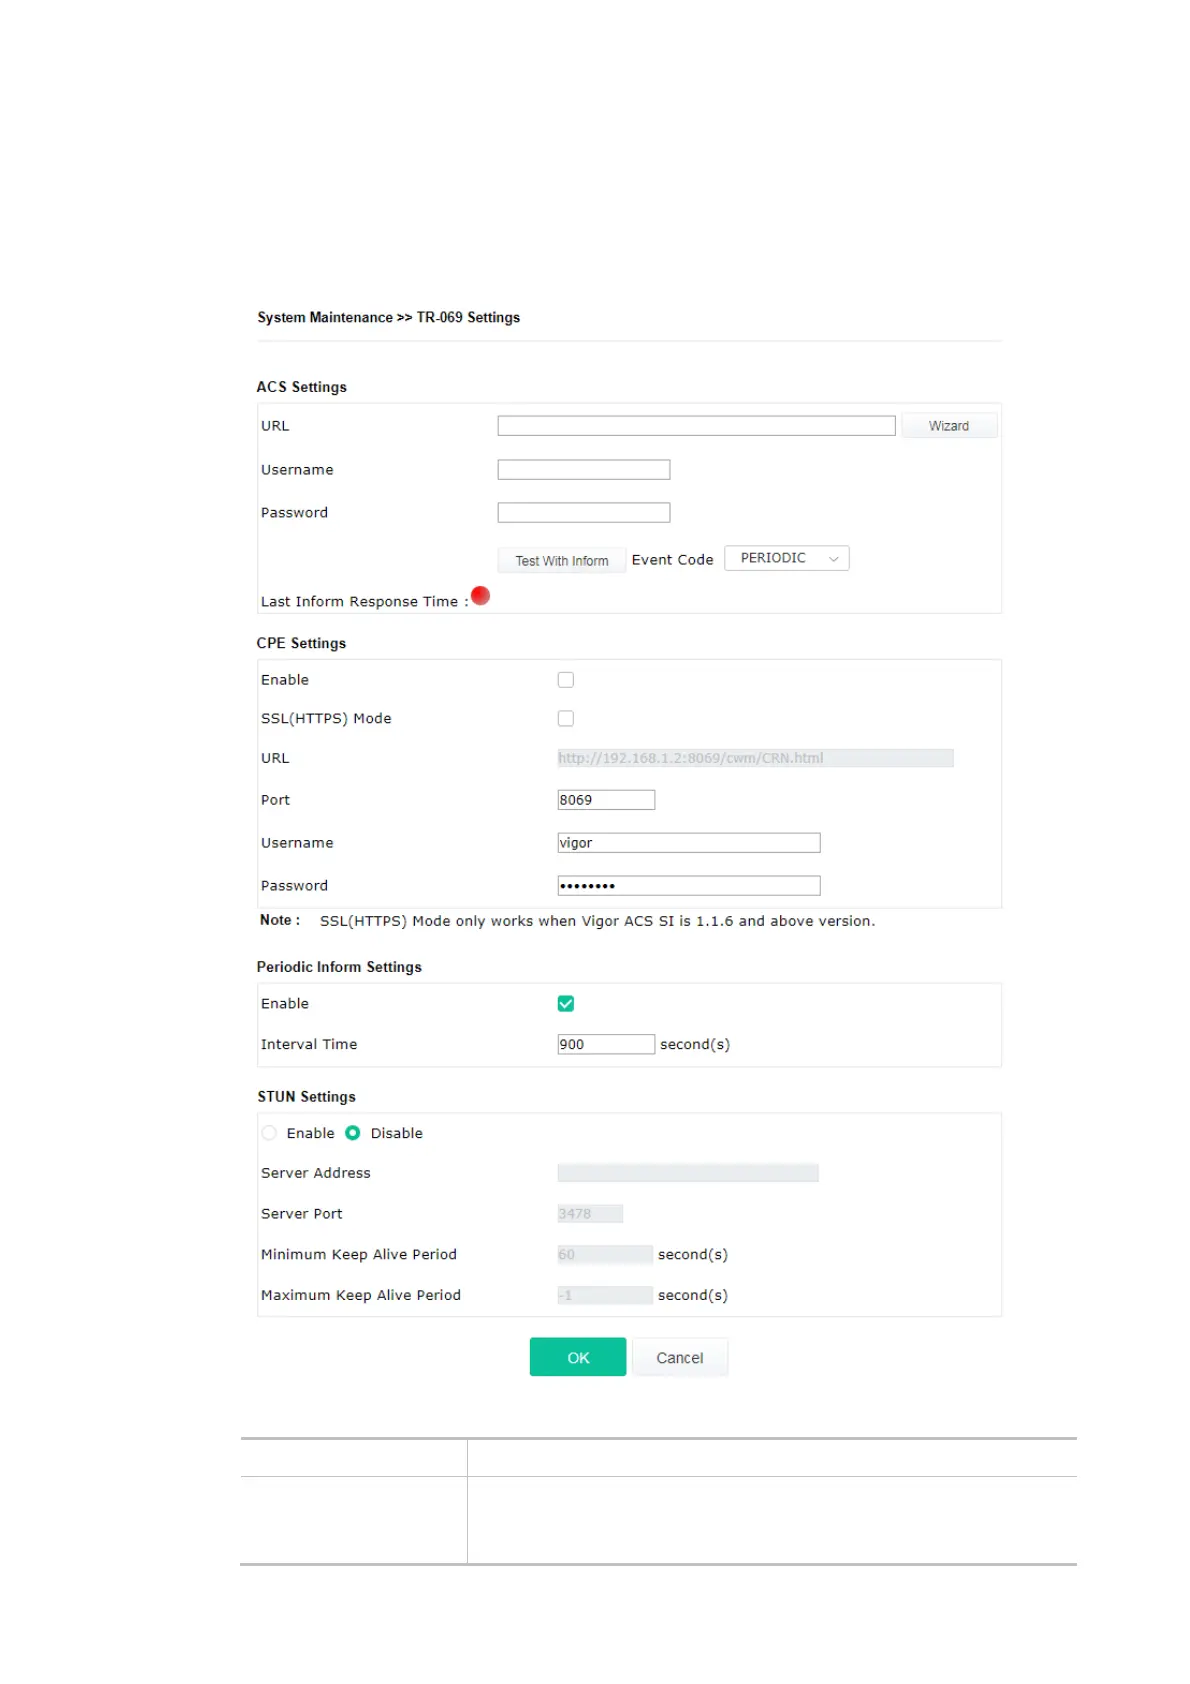
Task: Click the Wizard button next to ACS URL
Action: click(948, 426)
